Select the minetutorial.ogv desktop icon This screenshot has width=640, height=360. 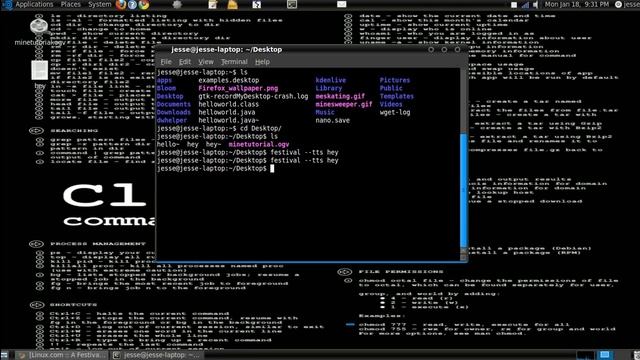[39, 31]
